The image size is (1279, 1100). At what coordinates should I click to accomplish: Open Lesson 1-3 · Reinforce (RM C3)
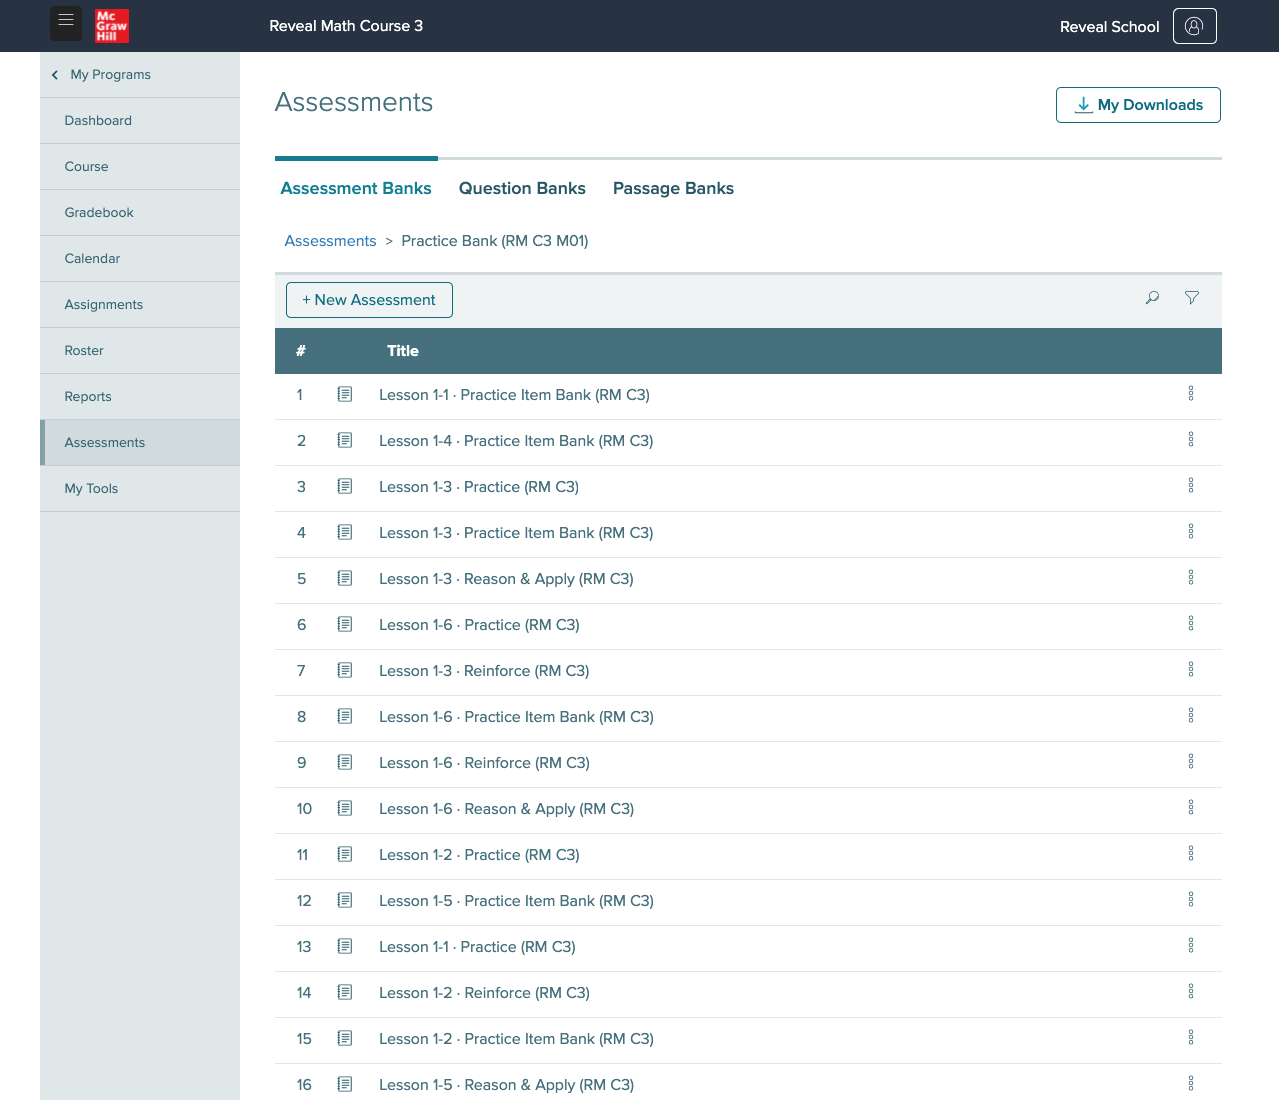[484, 671]
